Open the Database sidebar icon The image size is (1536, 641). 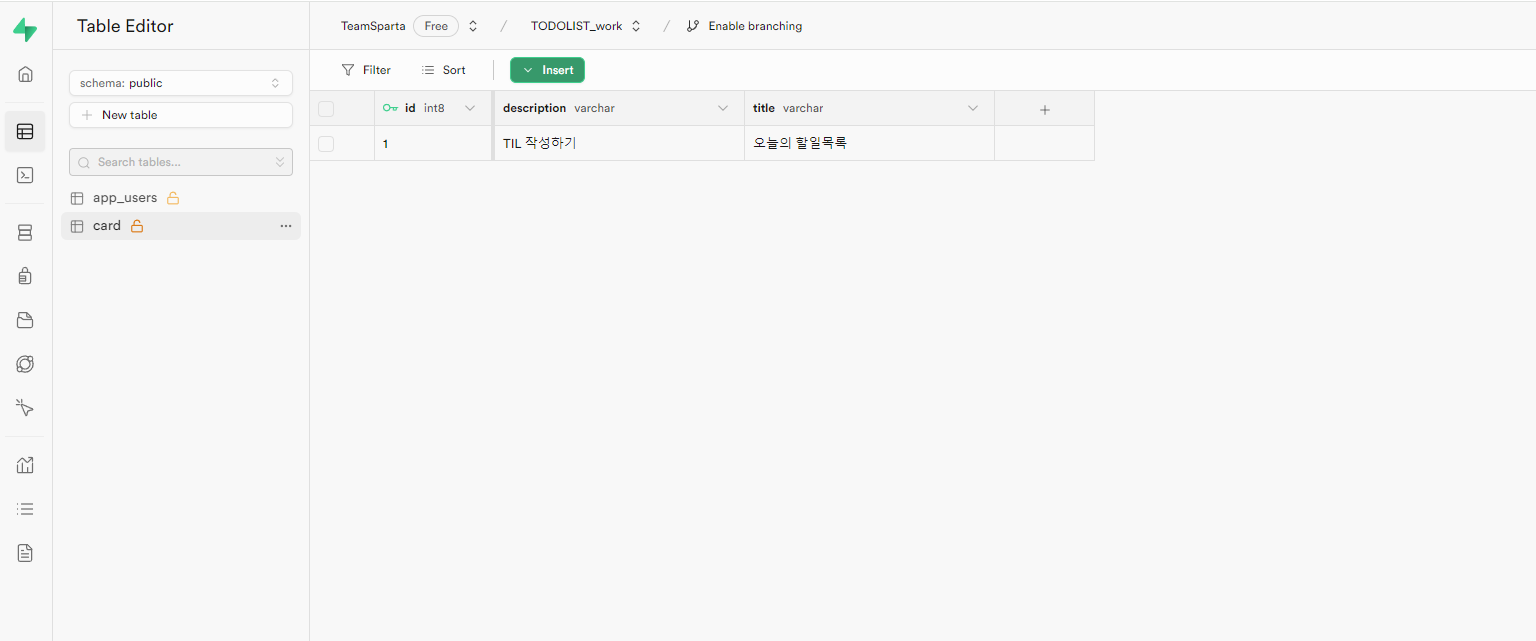coord(25,232)
